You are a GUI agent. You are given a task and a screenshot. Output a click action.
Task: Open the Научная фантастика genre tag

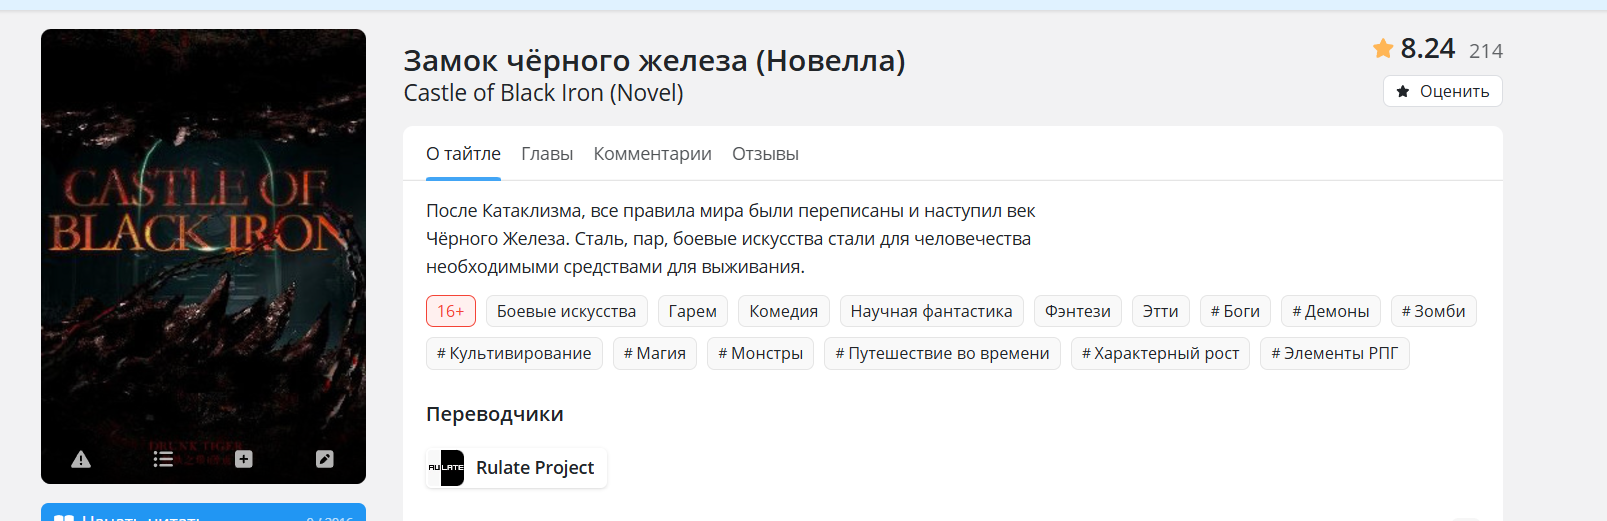click(x=931, y=311)
